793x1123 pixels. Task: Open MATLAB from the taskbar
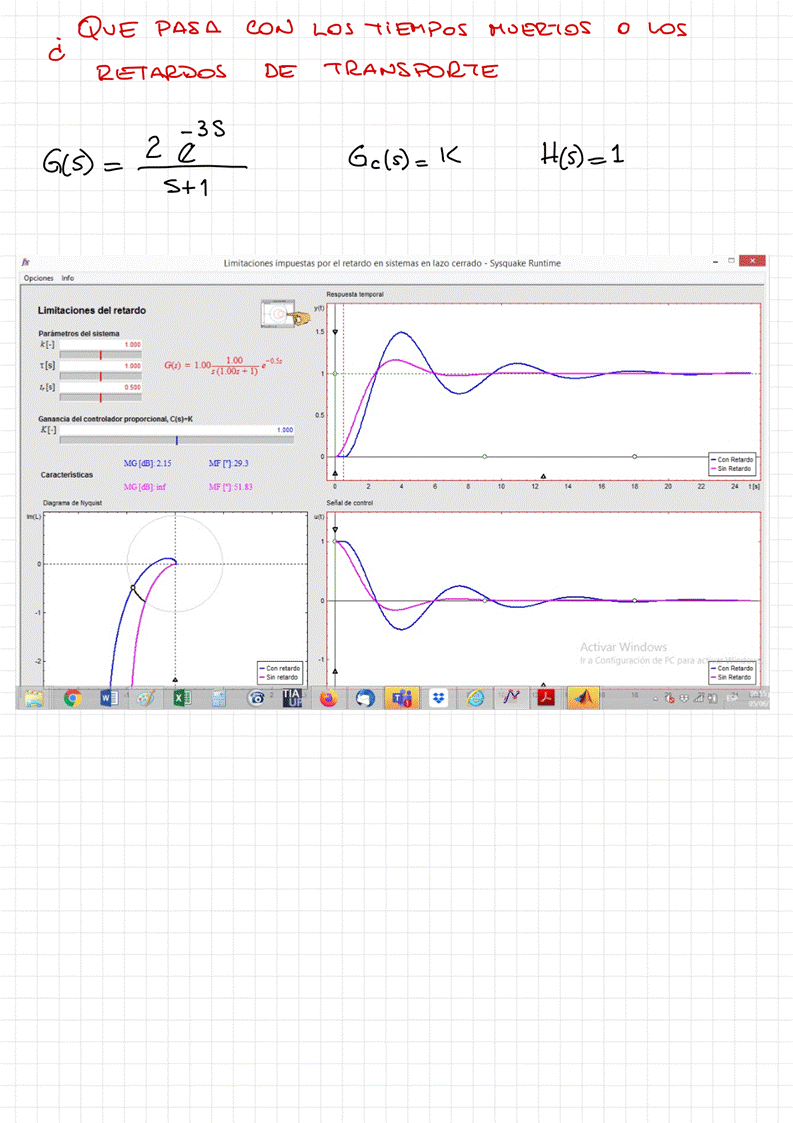[x=582, y=698]
